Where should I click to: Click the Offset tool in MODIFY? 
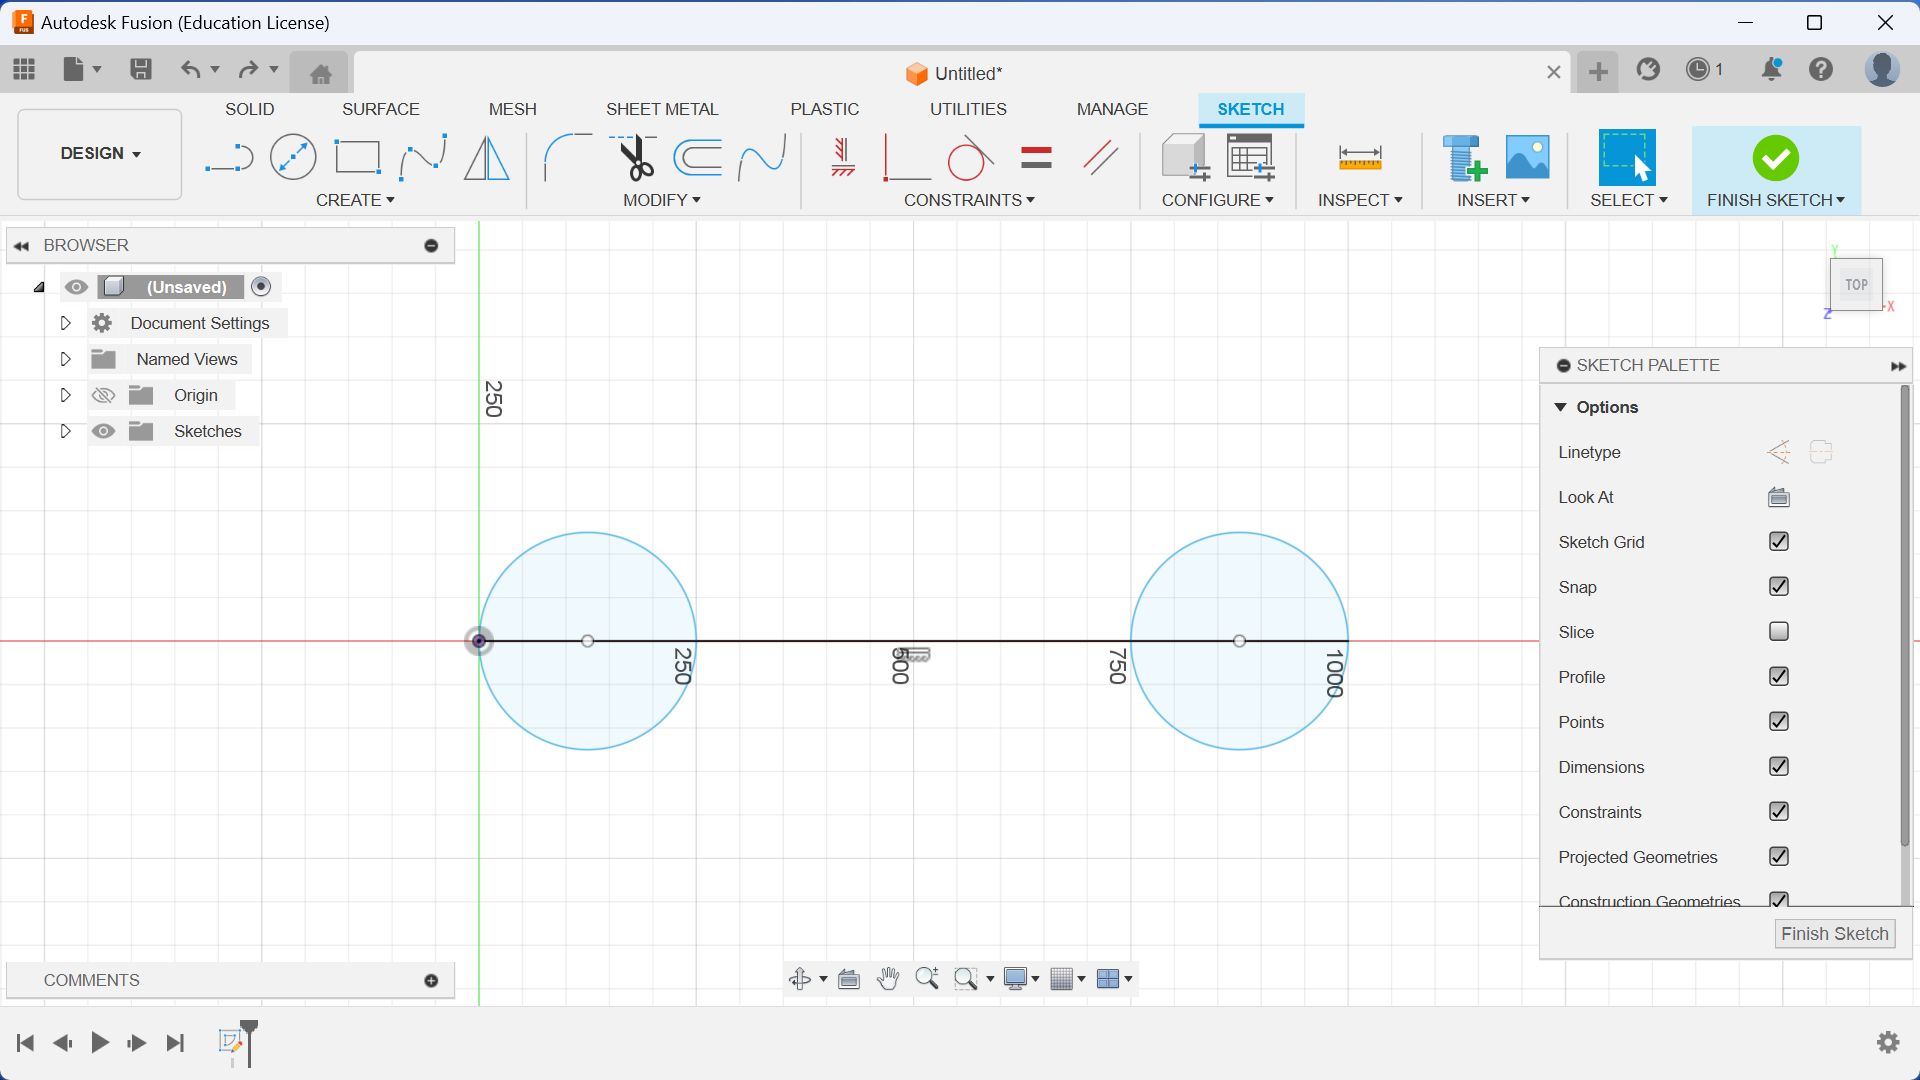(699, 157)
